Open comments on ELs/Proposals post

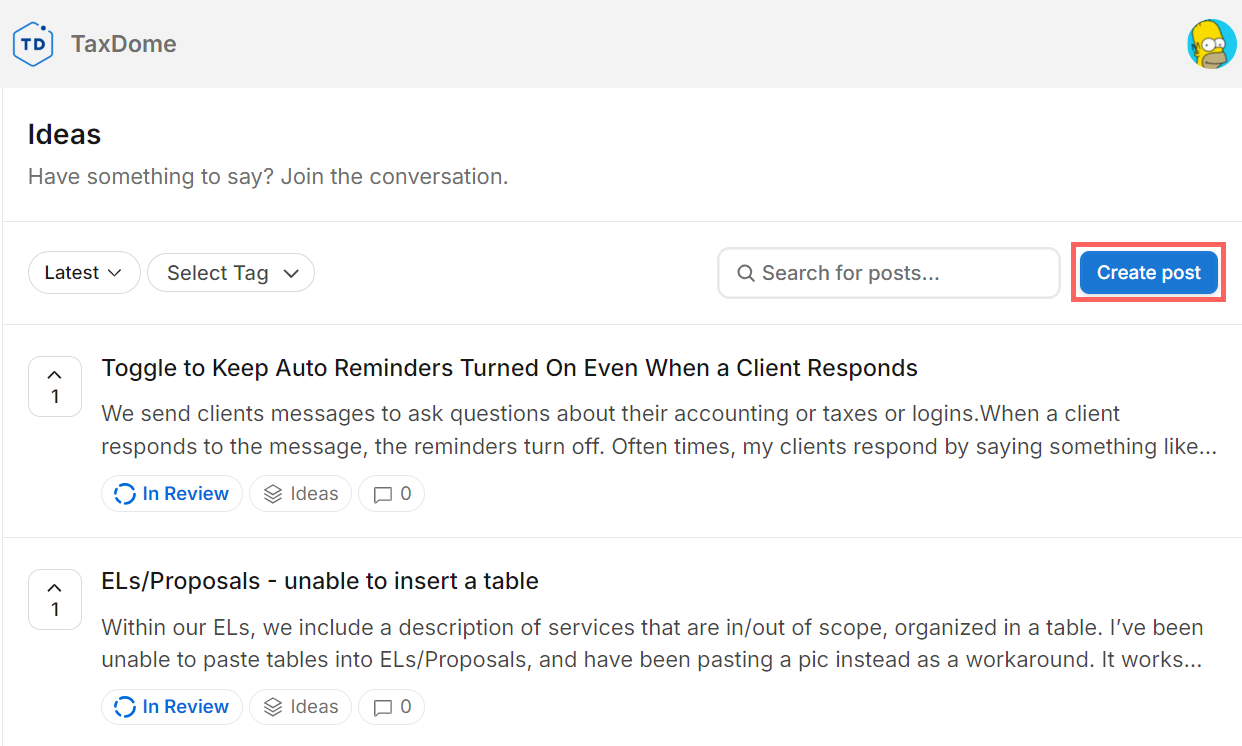pyautogui.click(x=391, y=707)
